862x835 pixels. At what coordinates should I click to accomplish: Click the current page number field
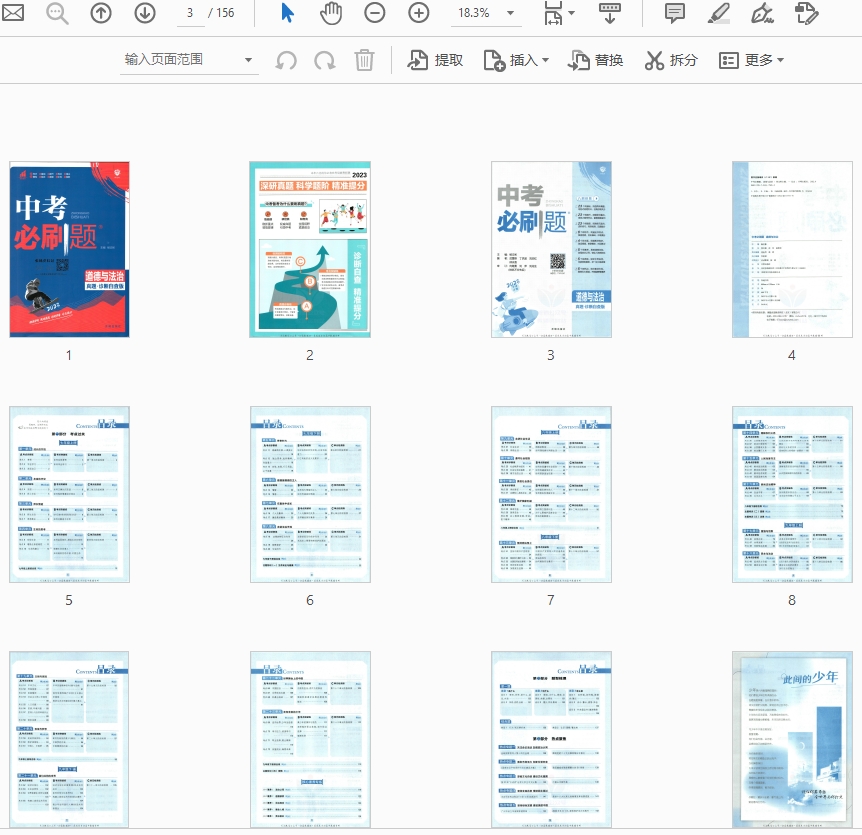[x=190, y=13]
